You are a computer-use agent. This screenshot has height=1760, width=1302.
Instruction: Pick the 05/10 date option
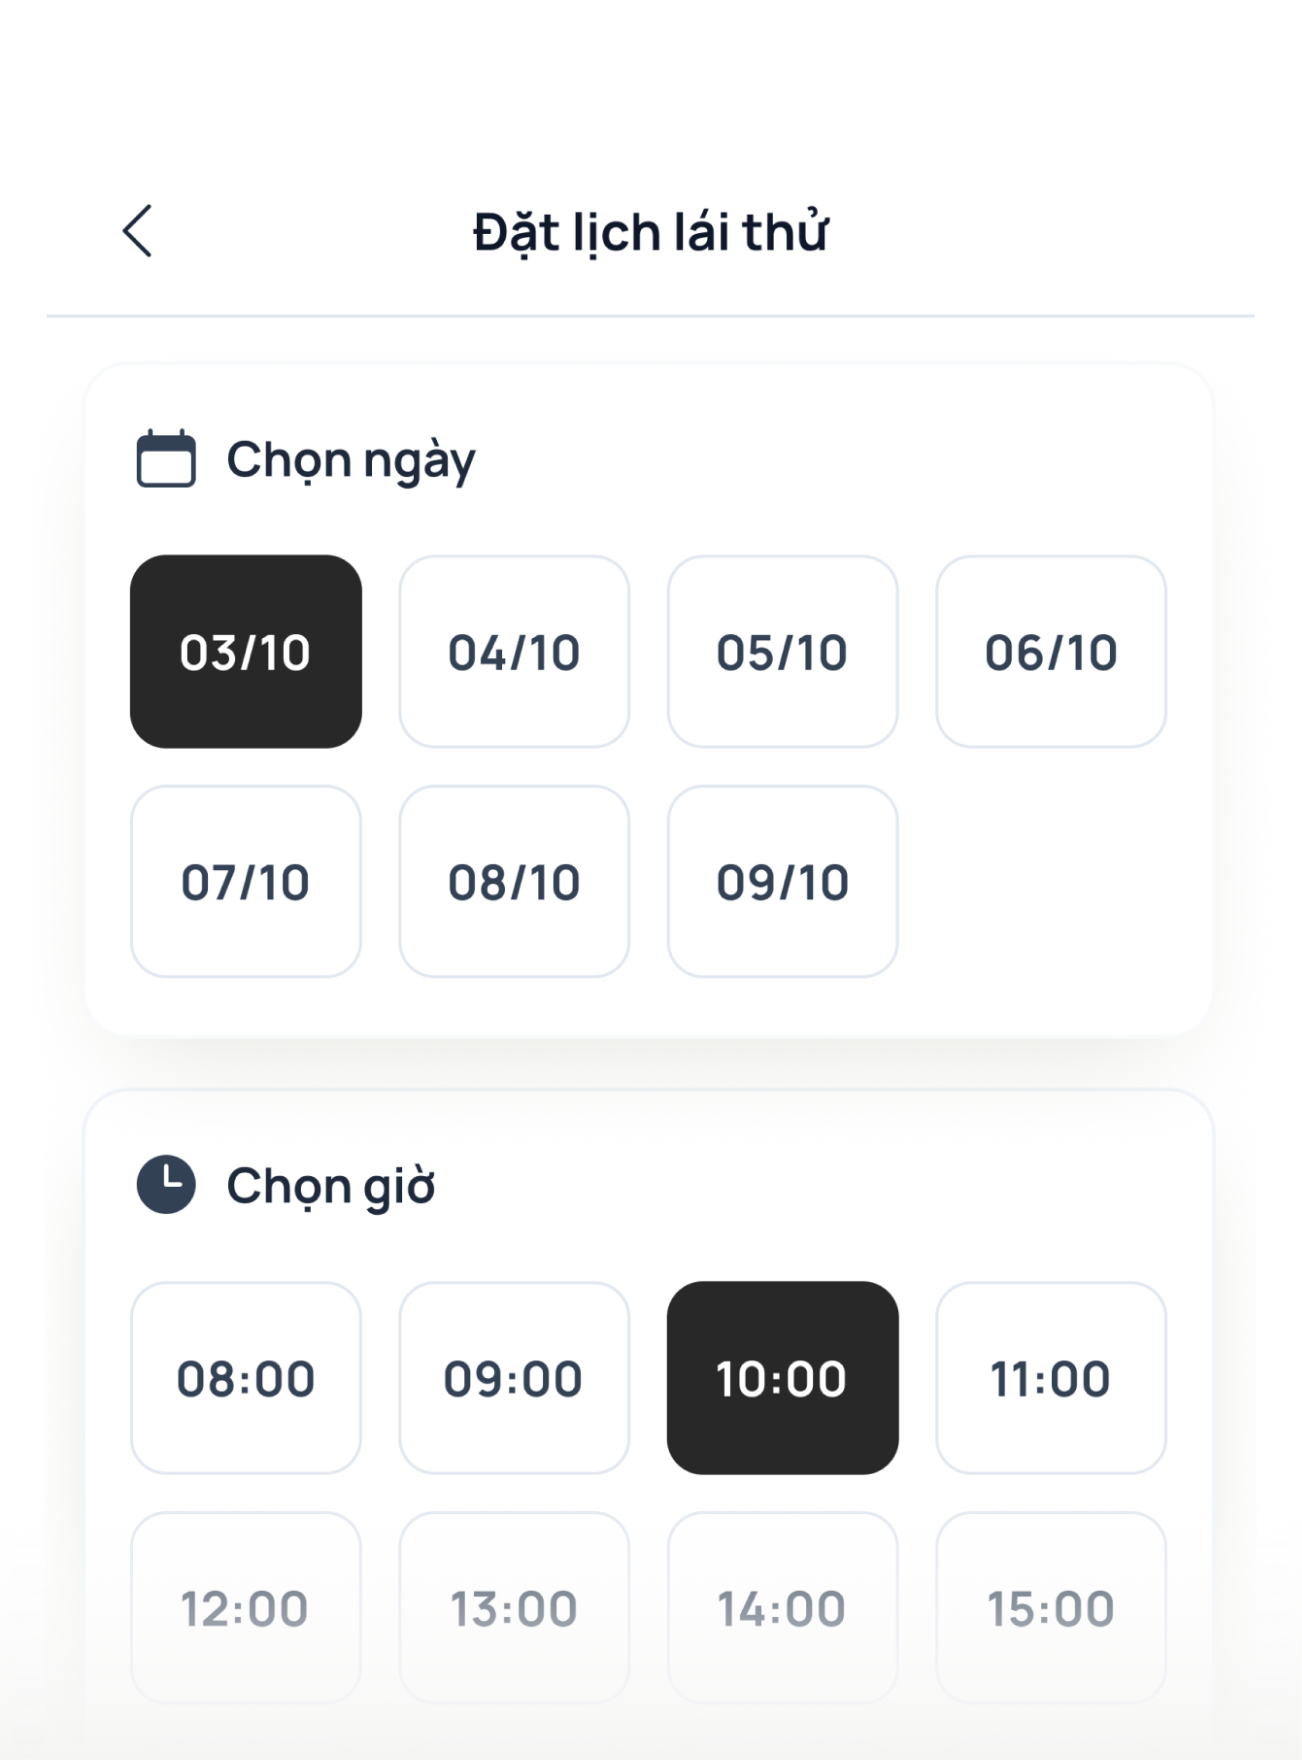pos(782,652)
